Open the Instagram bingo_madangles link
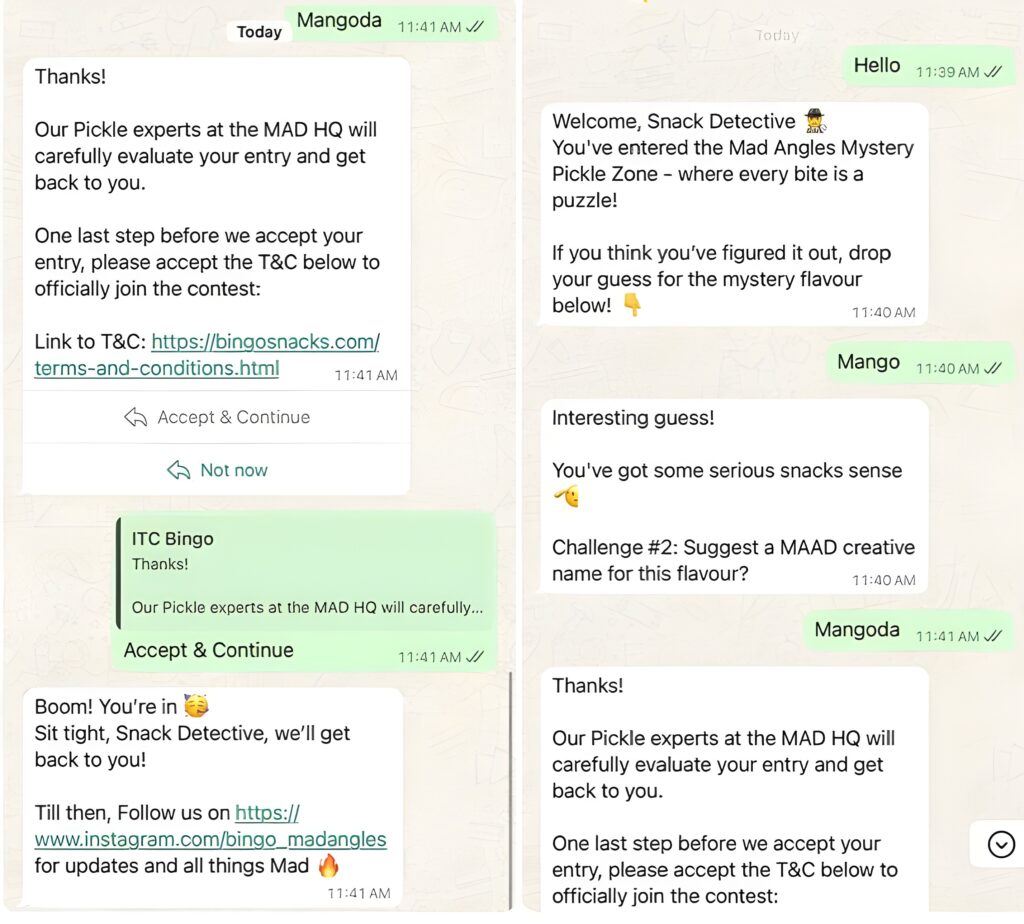 click(210, 826)
